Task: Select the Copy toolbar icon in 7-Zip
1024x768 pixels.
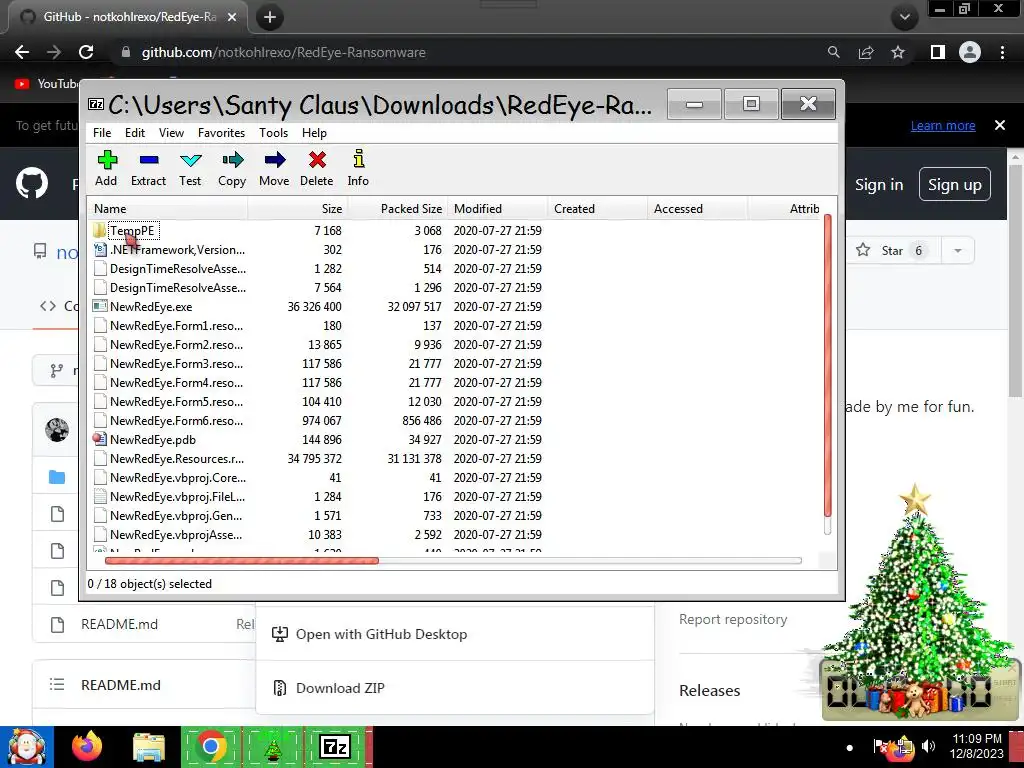Action: [x=232, y=168]
